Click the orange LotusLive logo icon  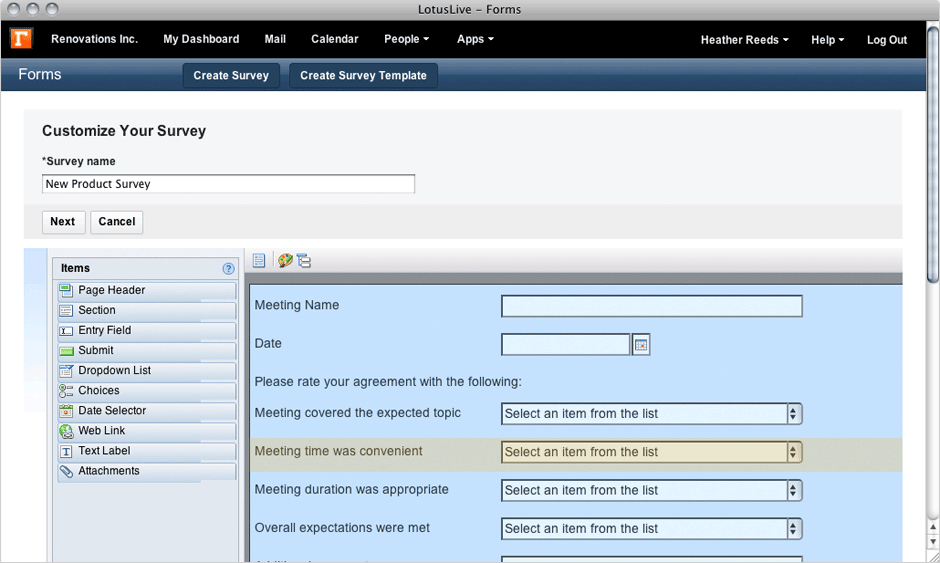coord(21,39)
